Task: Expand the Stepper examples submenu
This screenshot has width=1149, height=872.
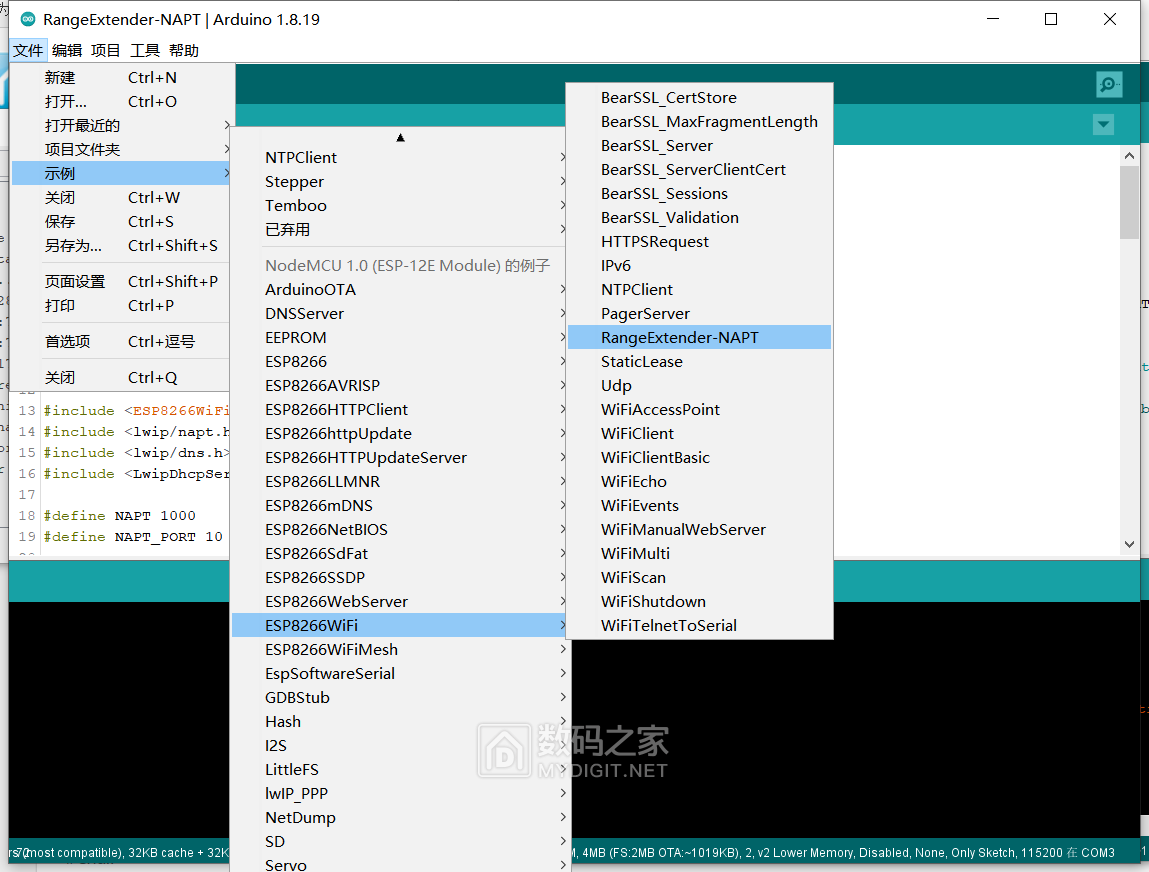Action: [x=400, y=182]
